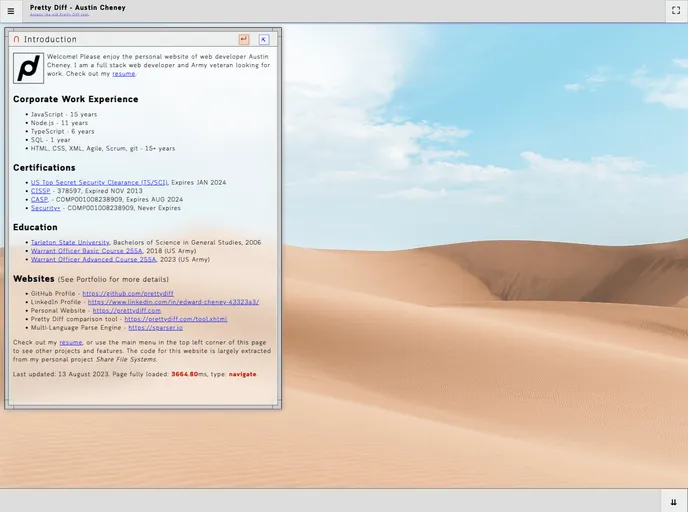Click the red 'navigate' type value

[x=242, y=374]
